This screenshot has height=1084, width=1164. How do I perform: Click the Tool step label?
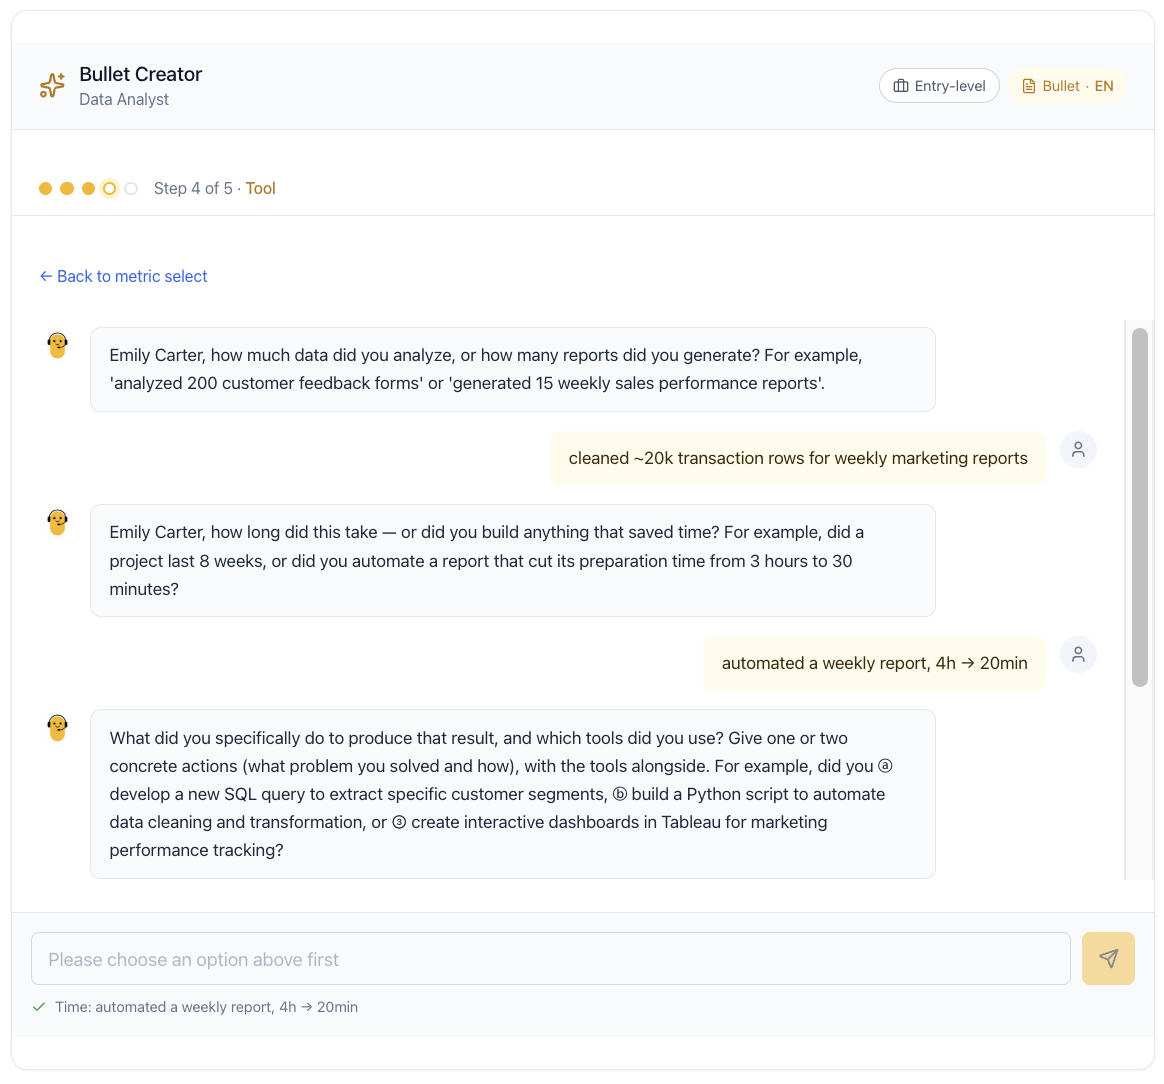click(x=261, y=189)
